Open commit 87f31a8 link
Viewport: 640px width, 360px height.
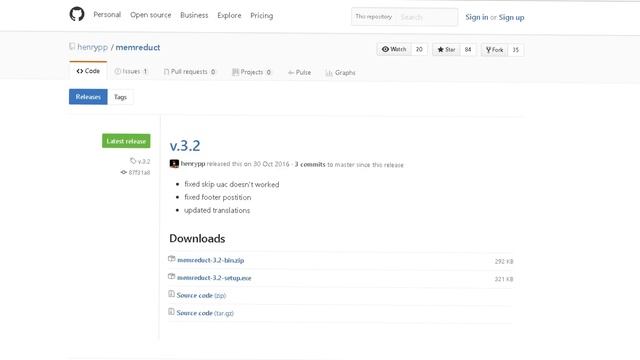pyautogui.click(x=139, y=173)
